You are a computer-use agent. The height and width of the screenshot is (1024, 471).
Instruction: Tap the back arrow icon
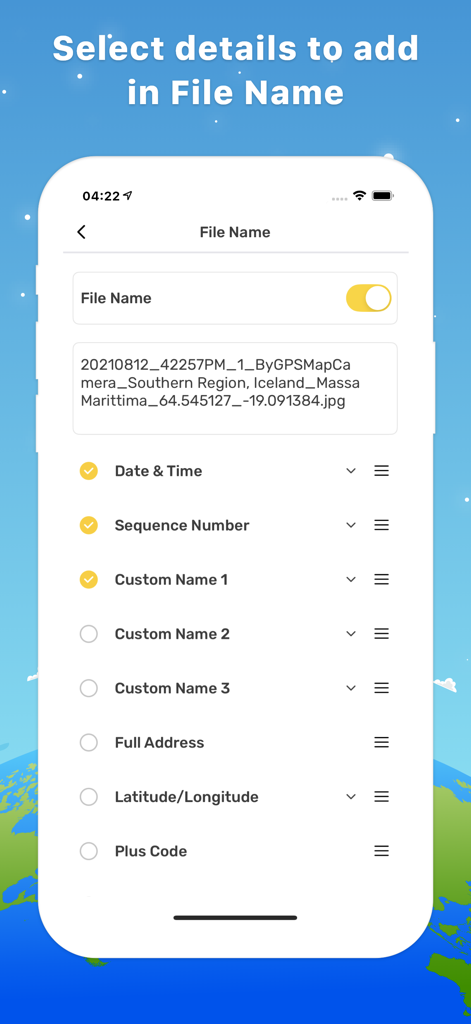[x=82, y=232]
